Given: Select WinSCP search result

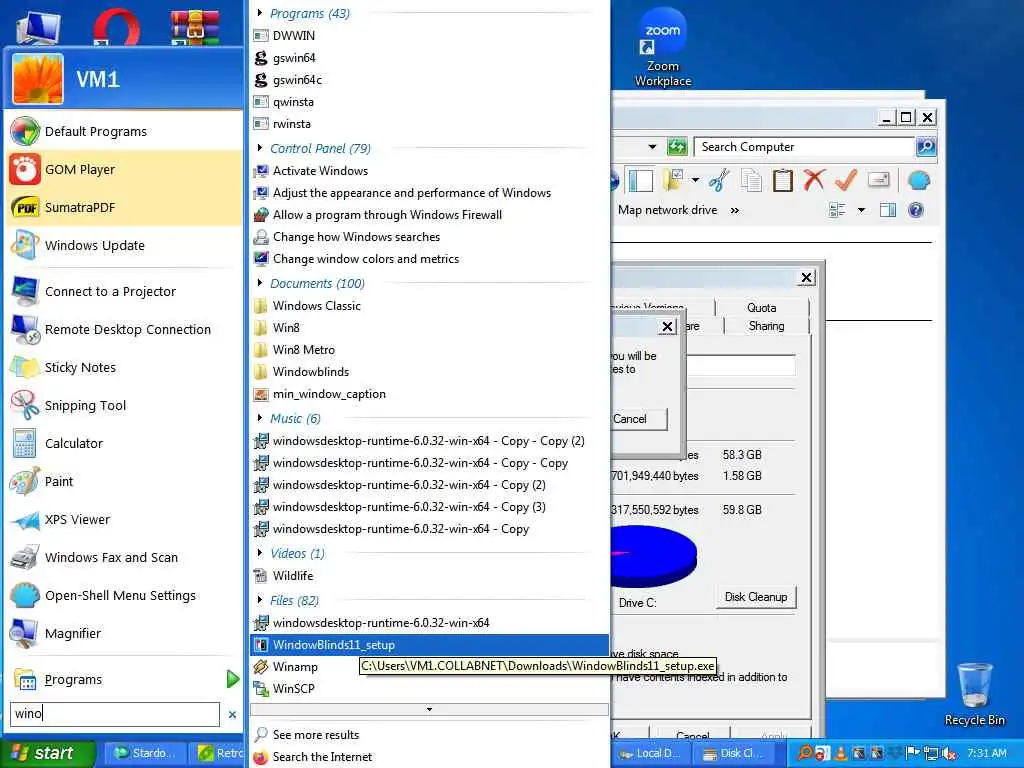Looking at the screenshot, I should pyautogui.click(x=430, y=688).
